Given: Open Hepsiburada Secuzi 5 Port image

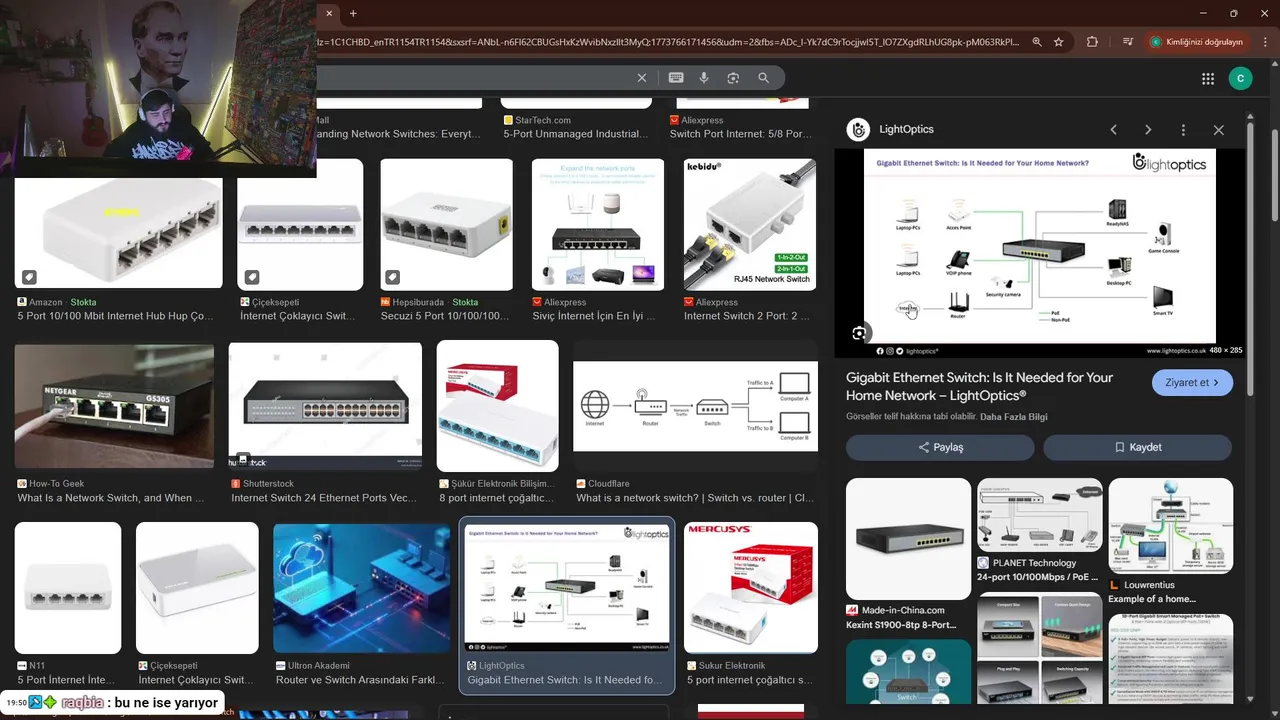Looking at the screenshot, I should [x=446, y=224].
